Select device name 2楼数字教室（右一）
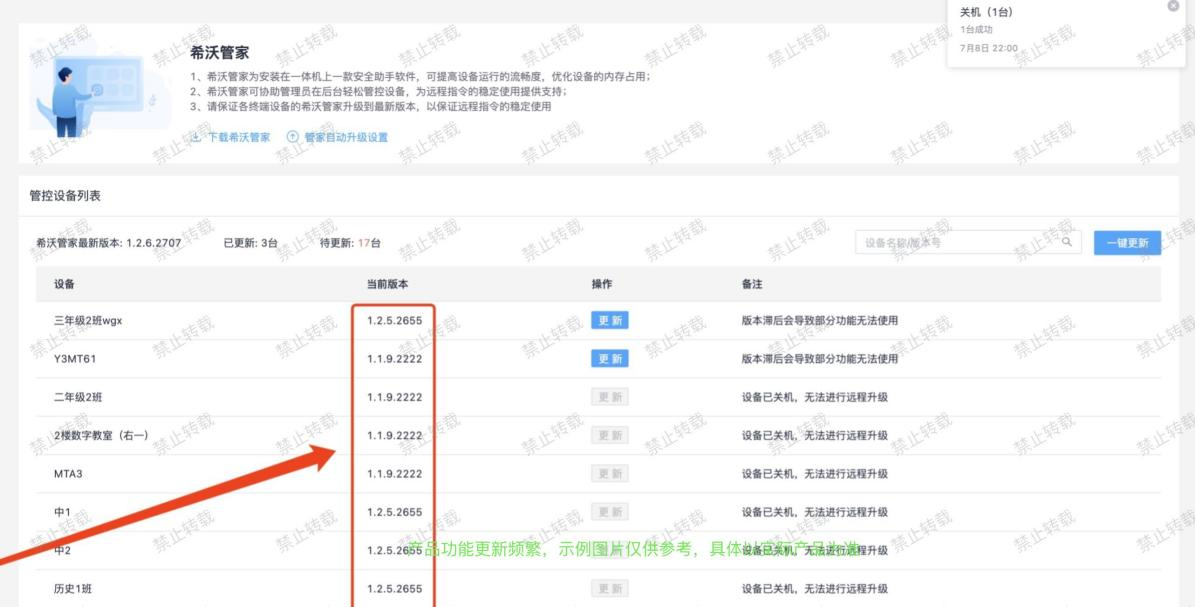The image size is (1195, 607). pos(101,435)
